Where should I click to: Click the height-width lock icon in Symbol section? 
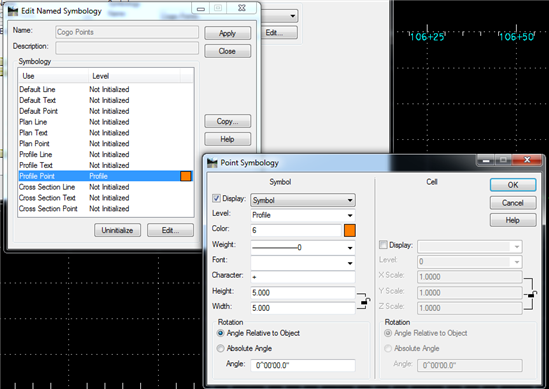coord(365,301)
